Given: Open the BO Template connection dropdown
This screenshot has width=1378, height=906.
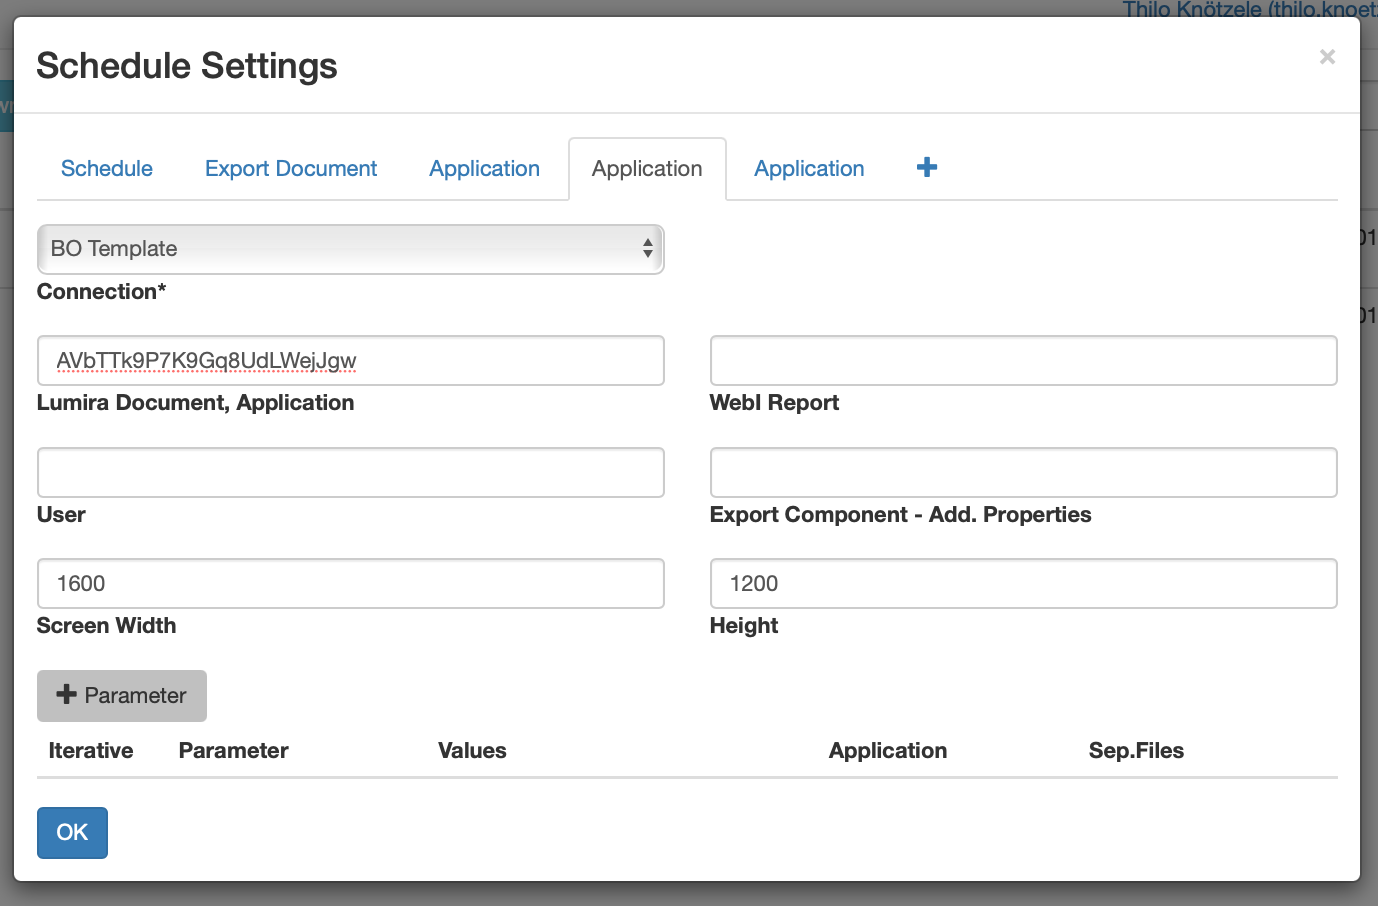Looking at the screenshot, I should 351,249.
